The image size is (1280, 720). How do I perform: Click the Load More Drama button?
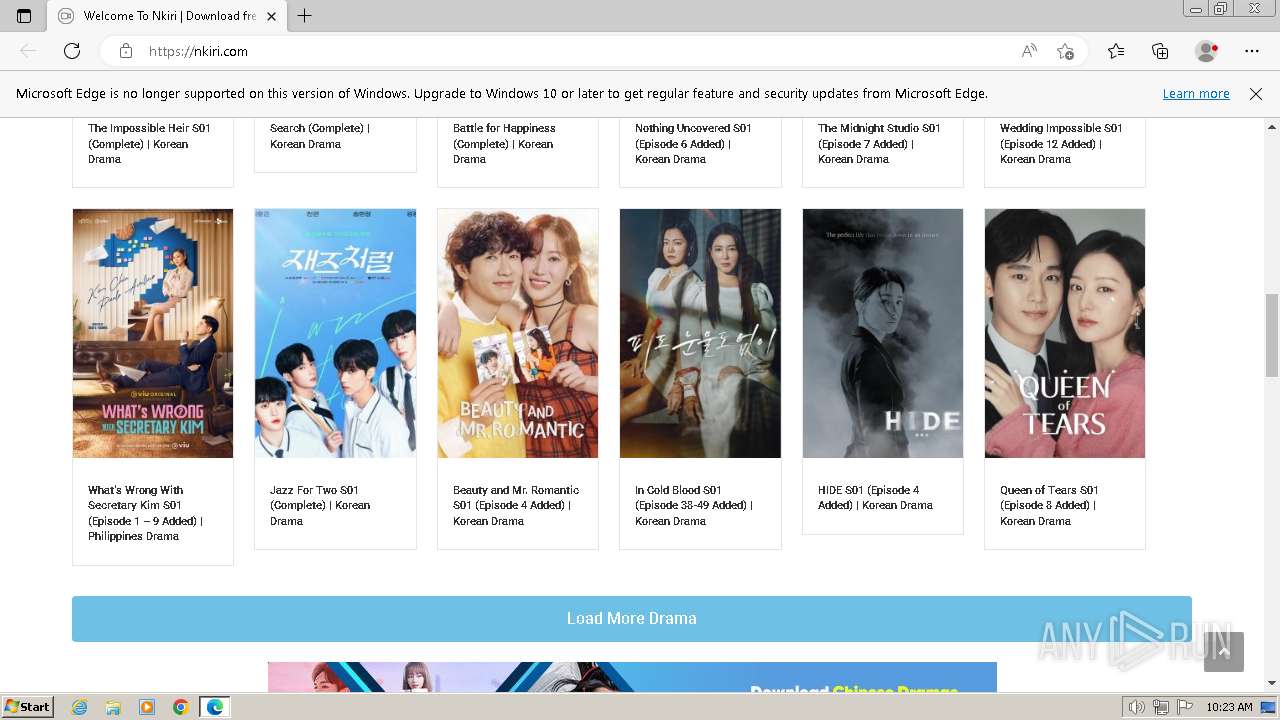click(632, 619)
